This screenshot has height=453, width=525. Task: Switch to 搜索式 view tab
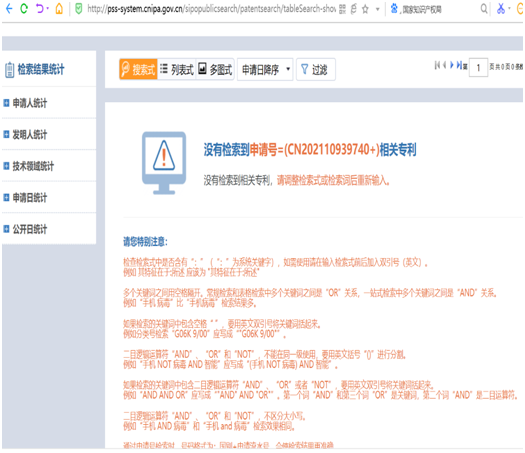pyautogui.click(x=138, y=69)
